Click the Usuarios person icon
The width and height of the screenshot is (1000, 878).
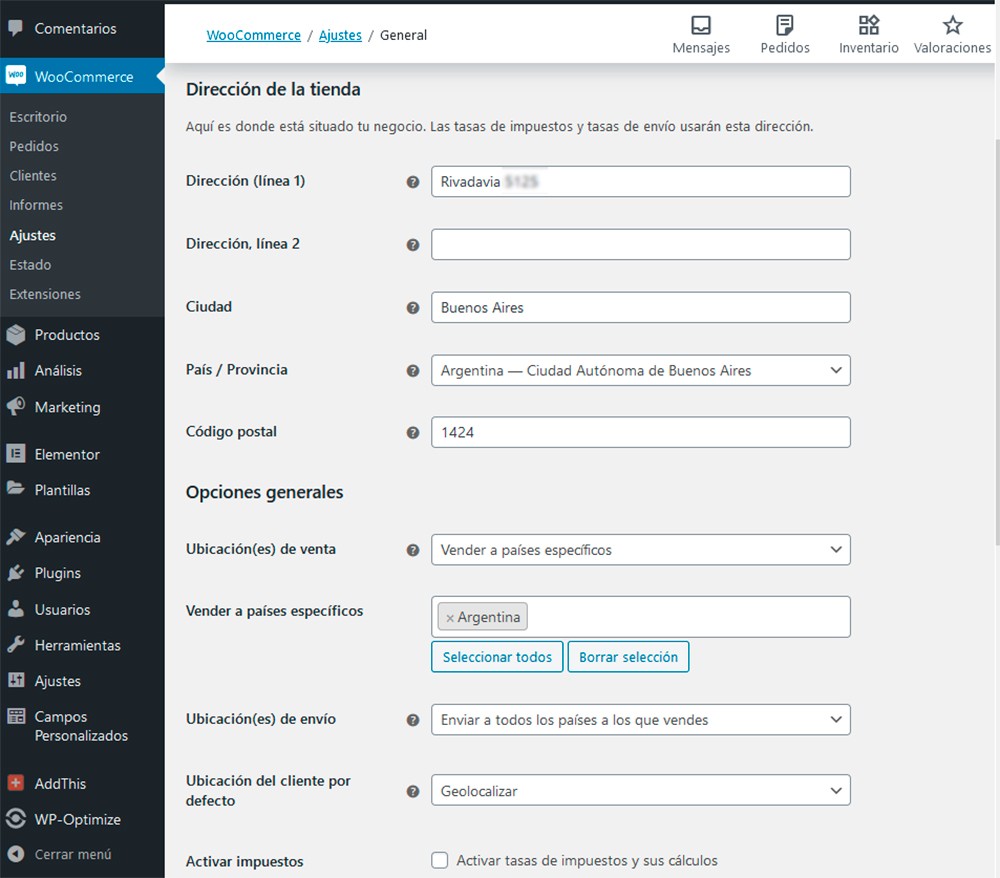[16, 609]
